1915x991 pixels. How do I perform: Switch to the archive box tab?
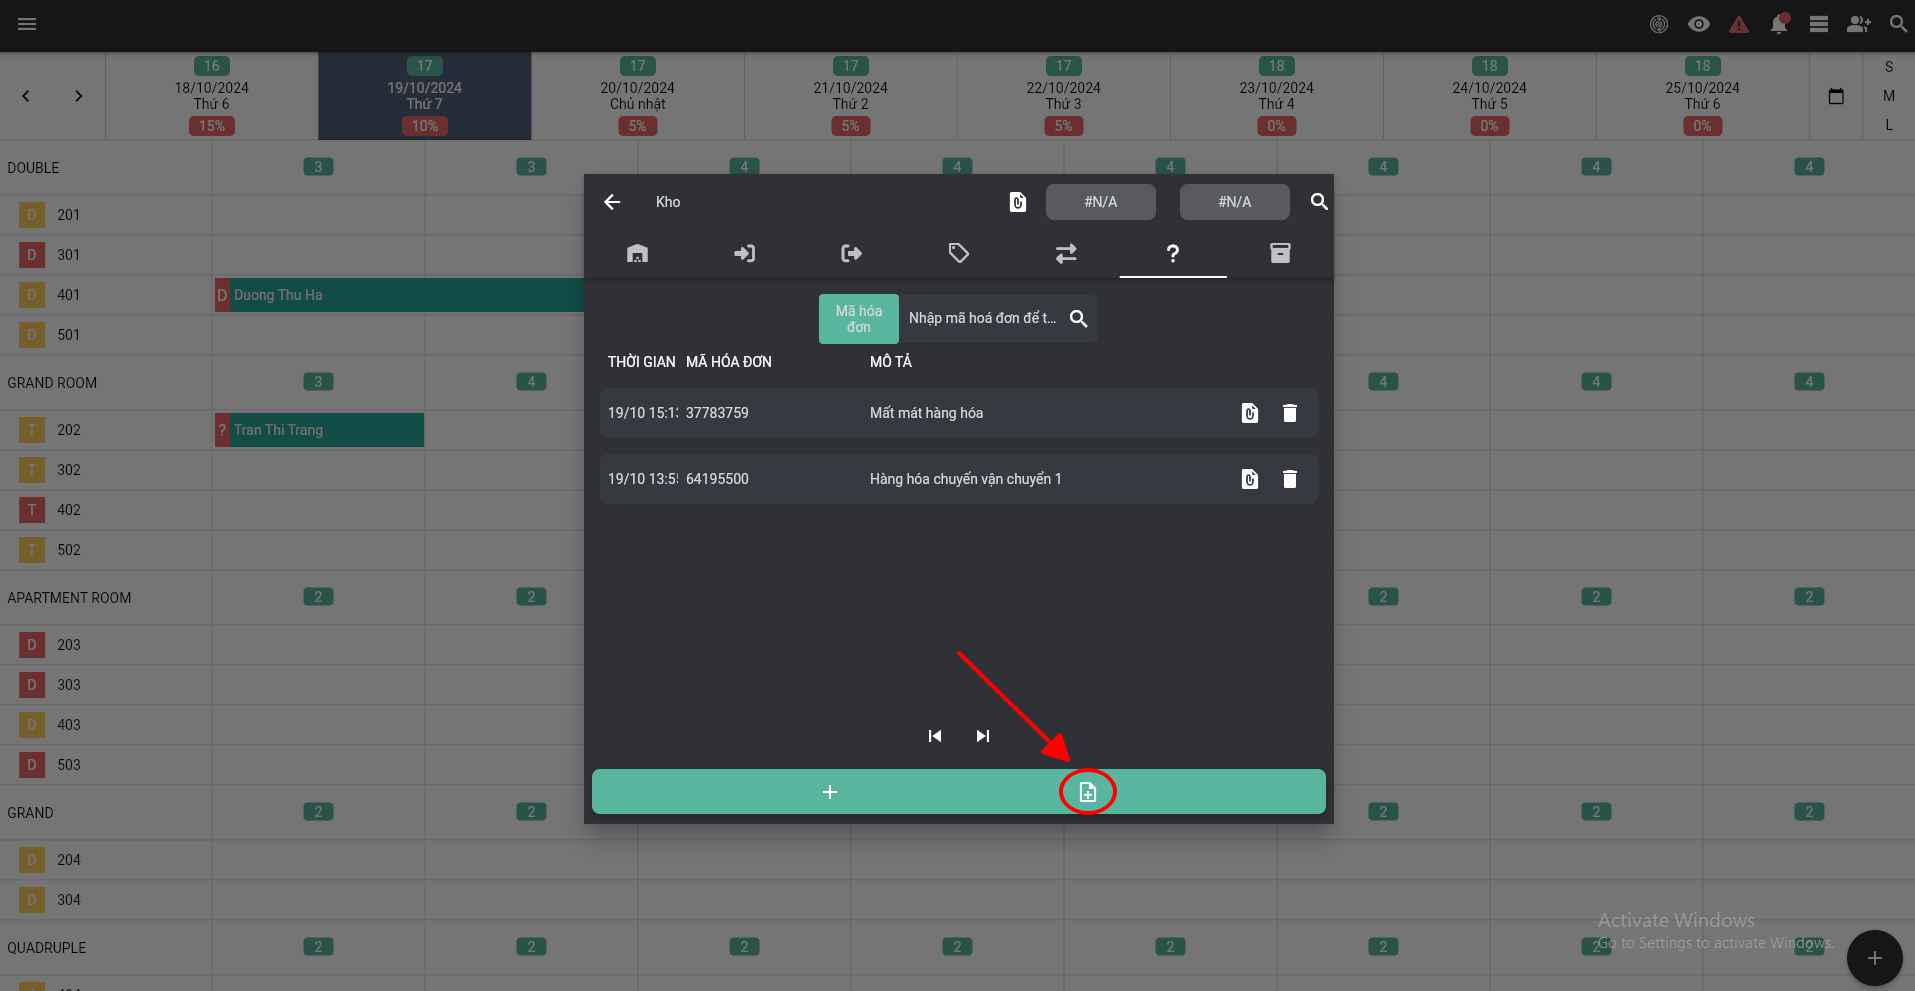[x=1280, y=253]
